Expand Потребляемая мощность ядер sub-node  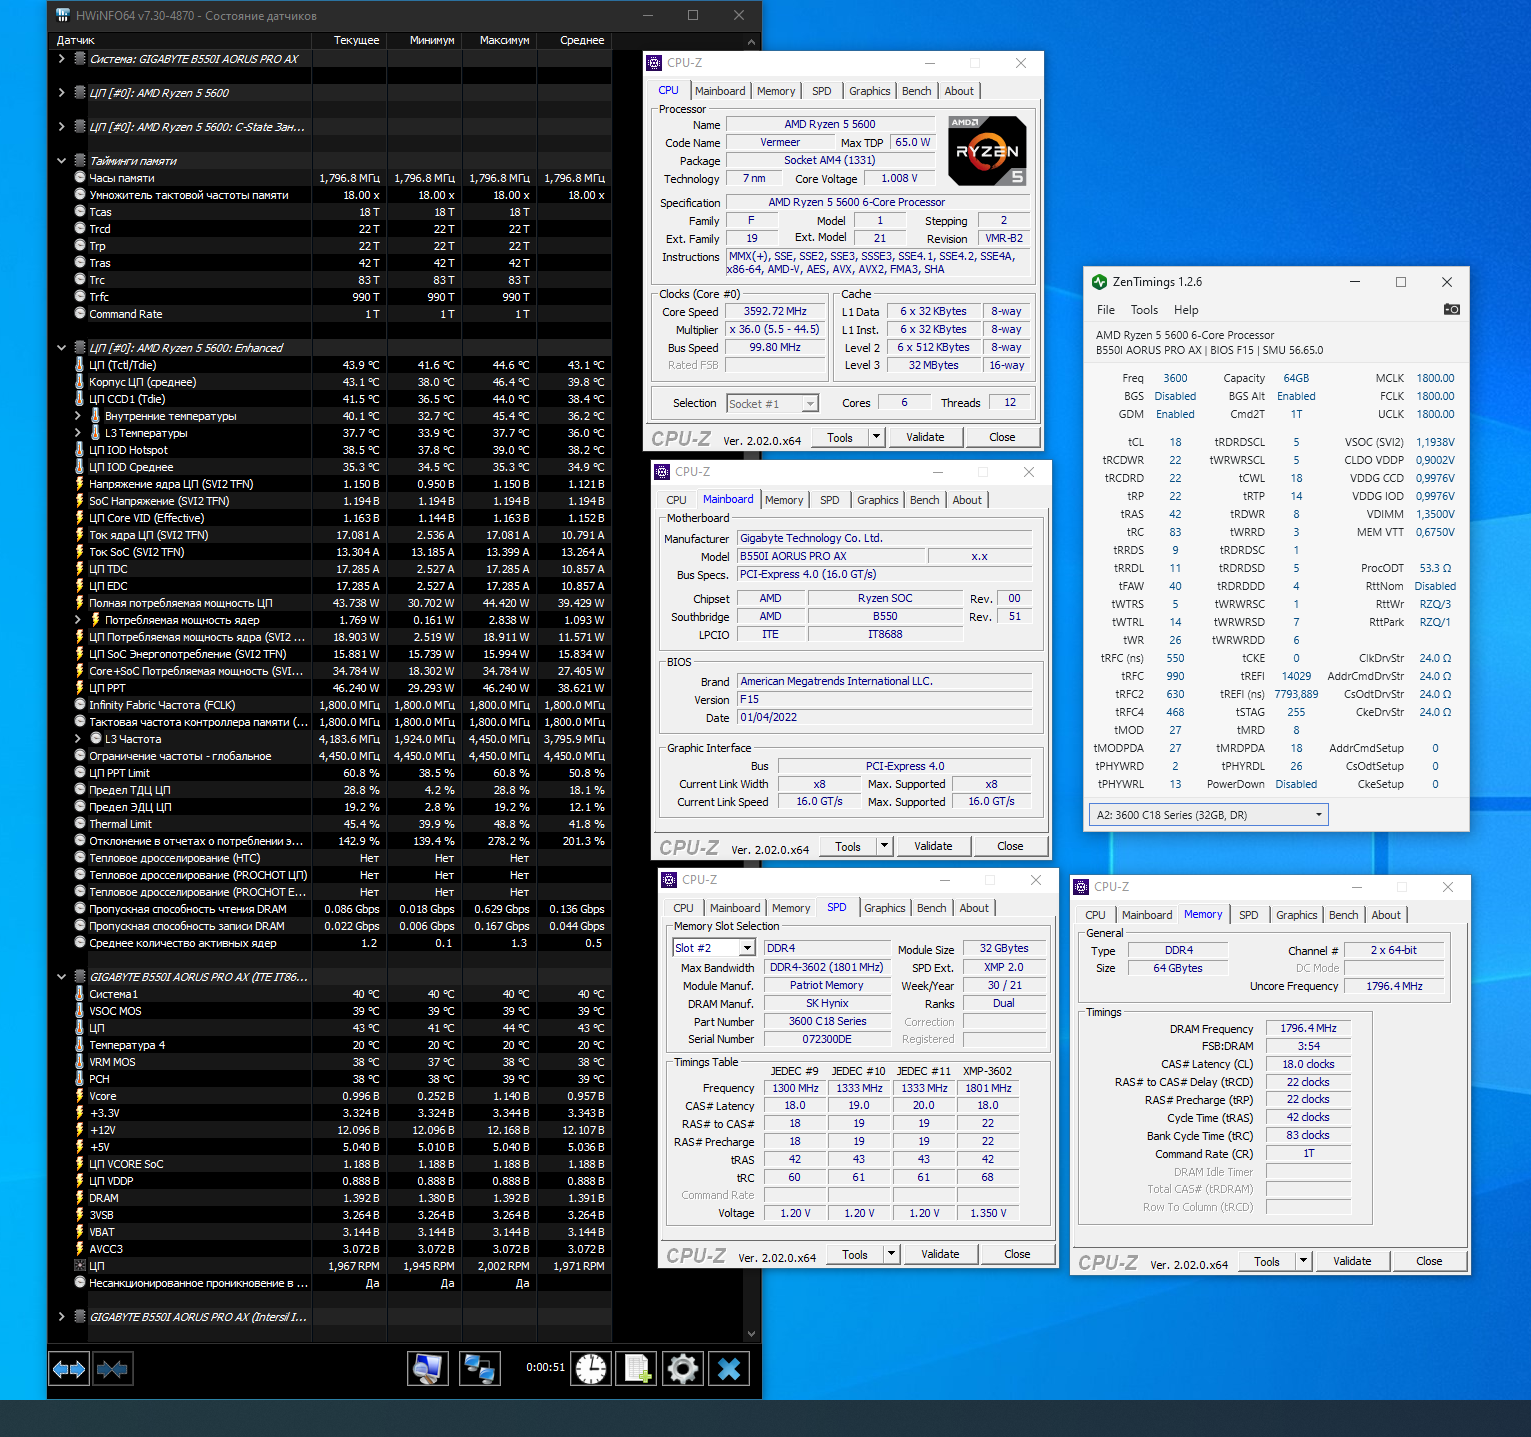pos(78,620)
